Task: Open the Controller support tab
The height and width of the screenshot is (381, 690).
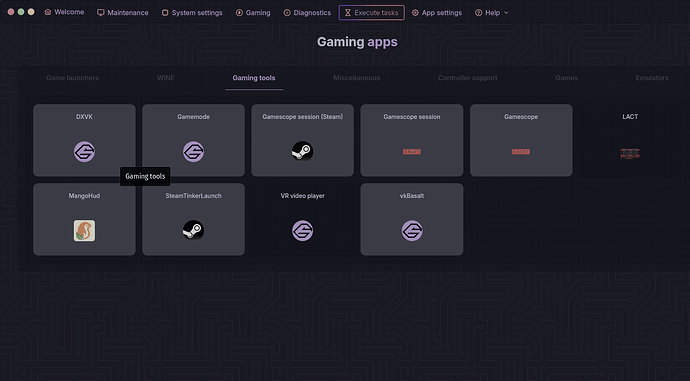Action: point(467,78)
